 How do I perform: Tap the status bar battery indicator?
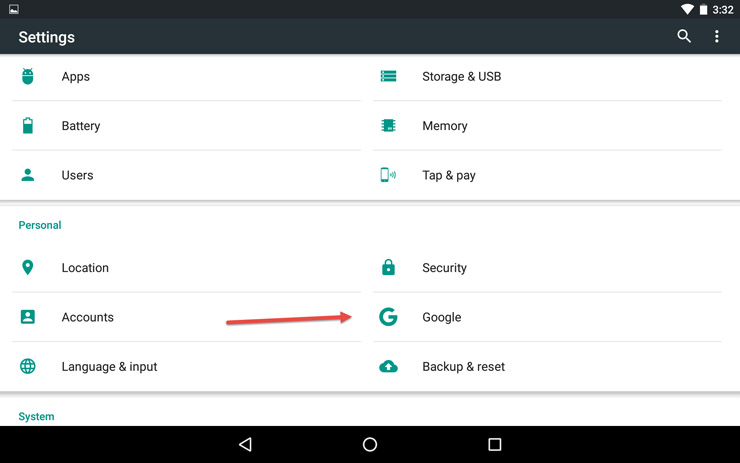703,9
